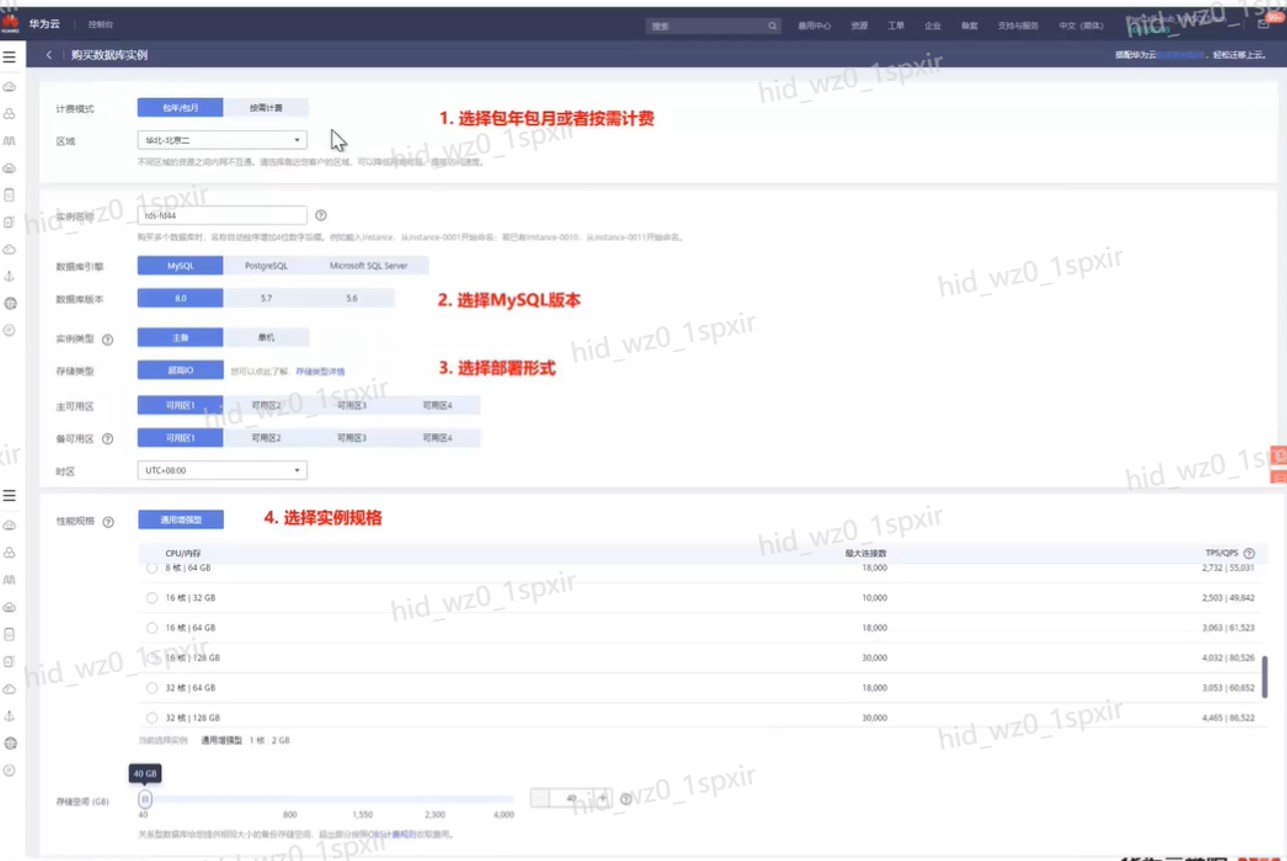This screenshot has width=1287, height=861.
Task: Click the CPU/内存 column header
Action: tap(183, 553)
